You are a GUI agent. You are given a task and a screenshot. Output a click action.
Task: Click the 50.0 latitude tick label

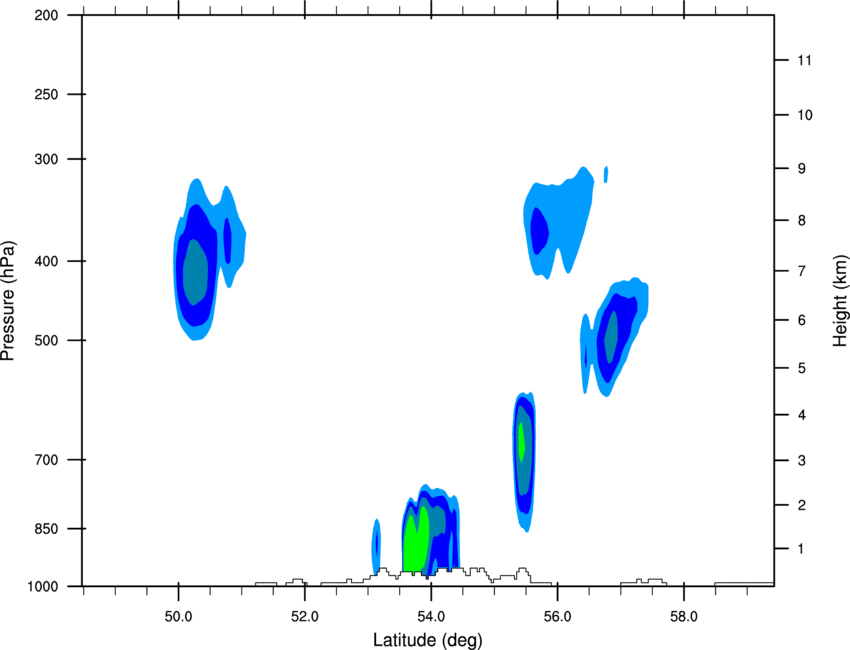(178, 617)
